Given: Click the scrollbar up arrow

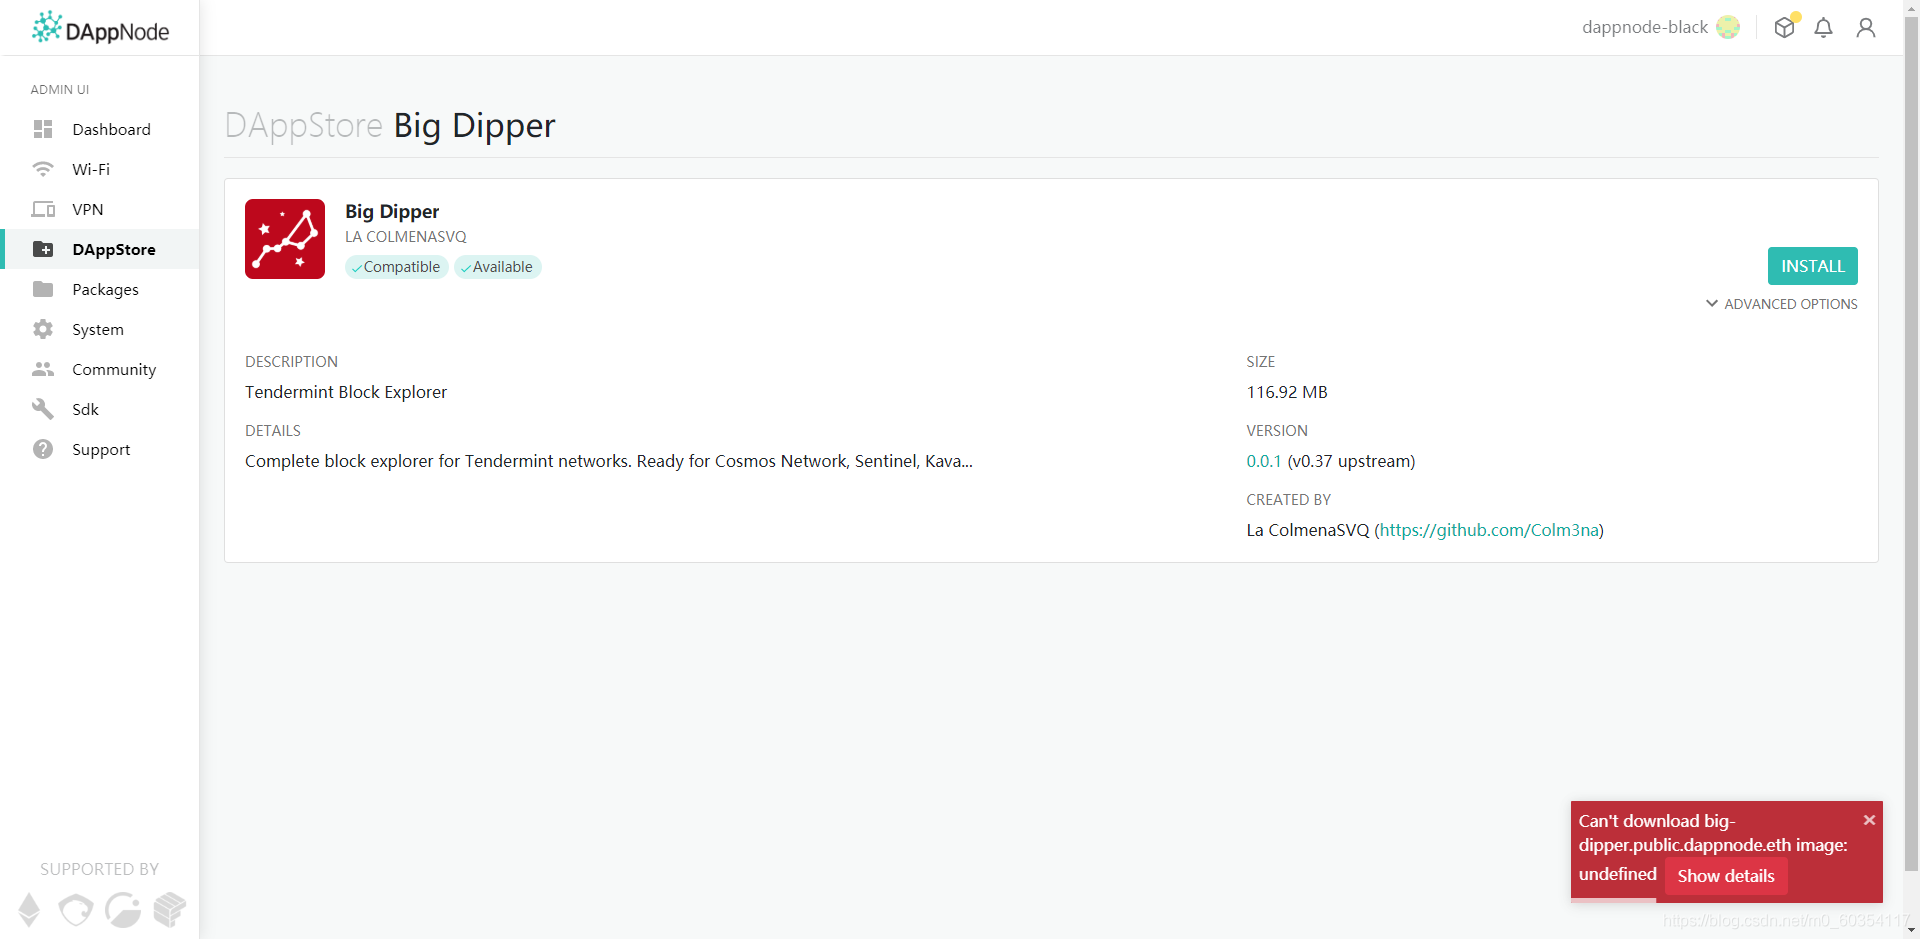Looking at the screenshot, I should 1911,7.
